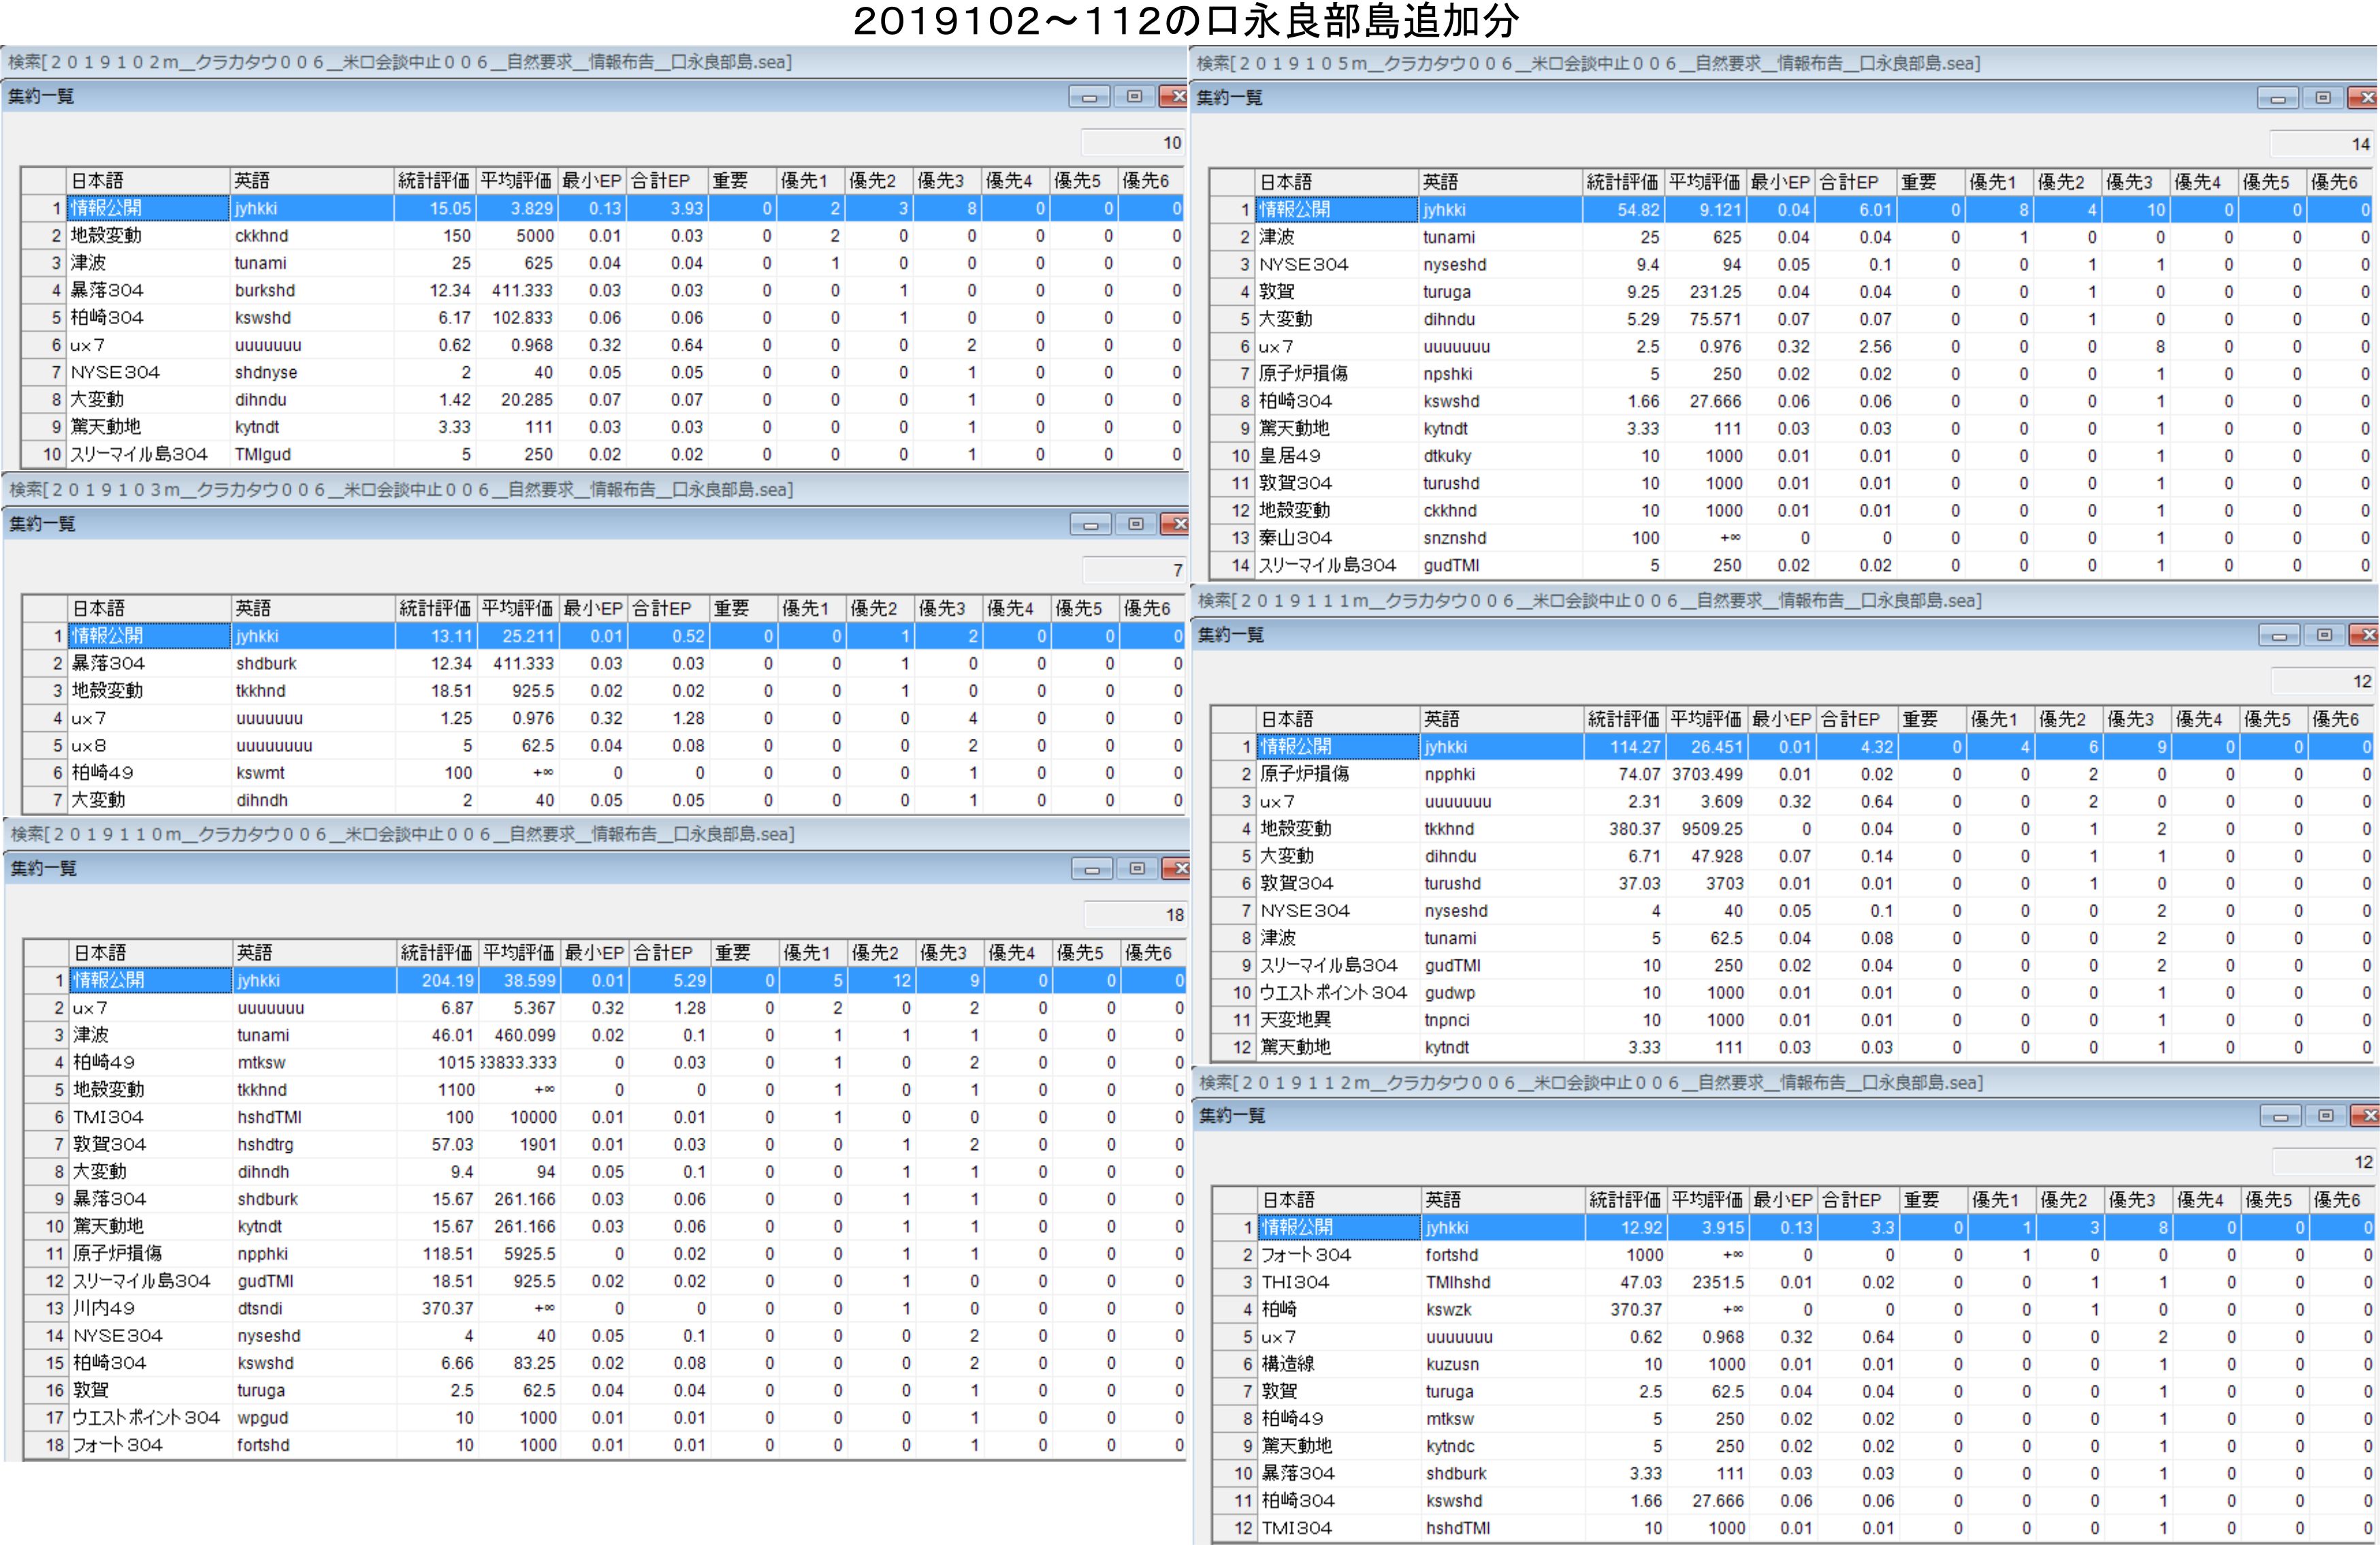Sort by 統計評価 column in 2019102m table
Viewport: 2380px width, 1545px height.
pyautogui.click(x=434, y=181)
